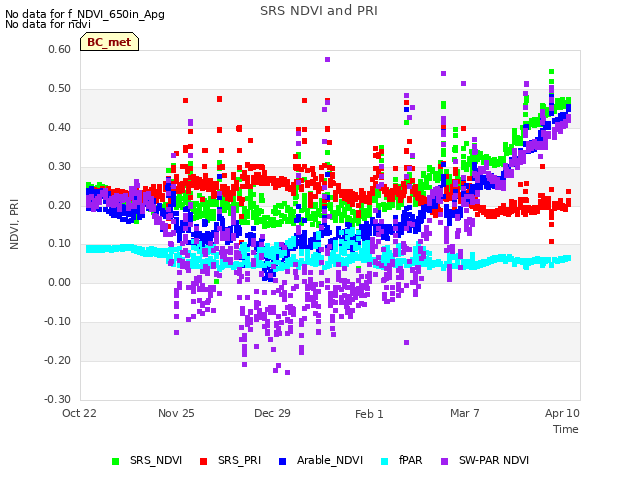
Task: Click the 0.10 y-axis tick label
Action: tap(60, 244)
